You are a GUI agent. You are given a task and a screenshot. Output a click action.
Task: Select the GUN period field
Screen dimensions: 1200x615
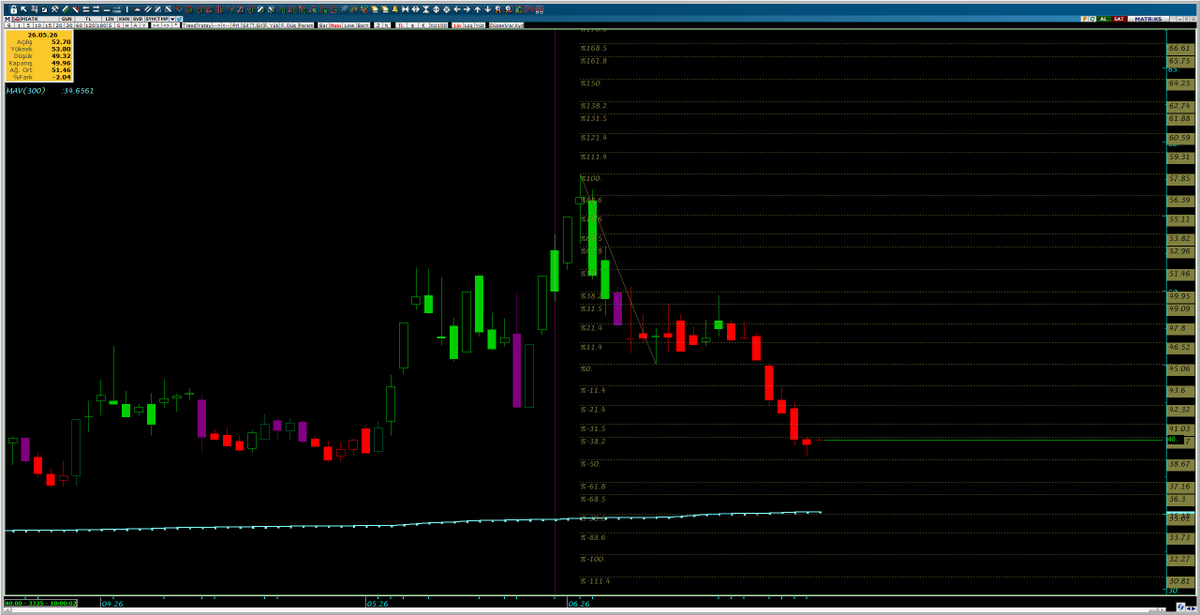pyautogui.click(x=65, y=19)
